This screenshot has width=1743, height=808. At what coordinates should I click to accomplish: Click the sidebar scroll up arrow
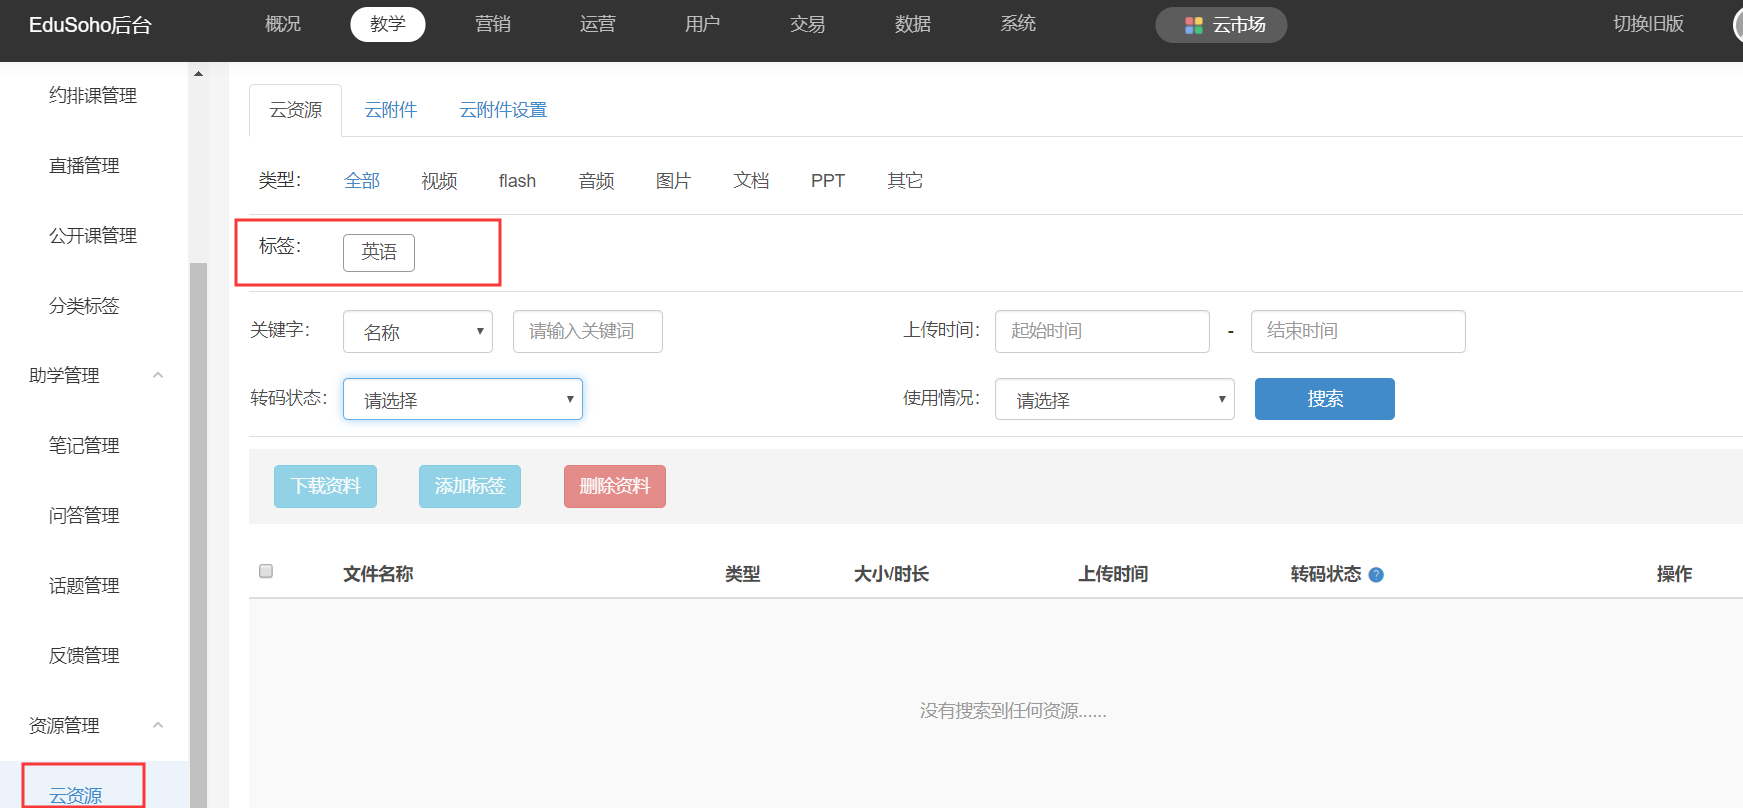(198, 74)
